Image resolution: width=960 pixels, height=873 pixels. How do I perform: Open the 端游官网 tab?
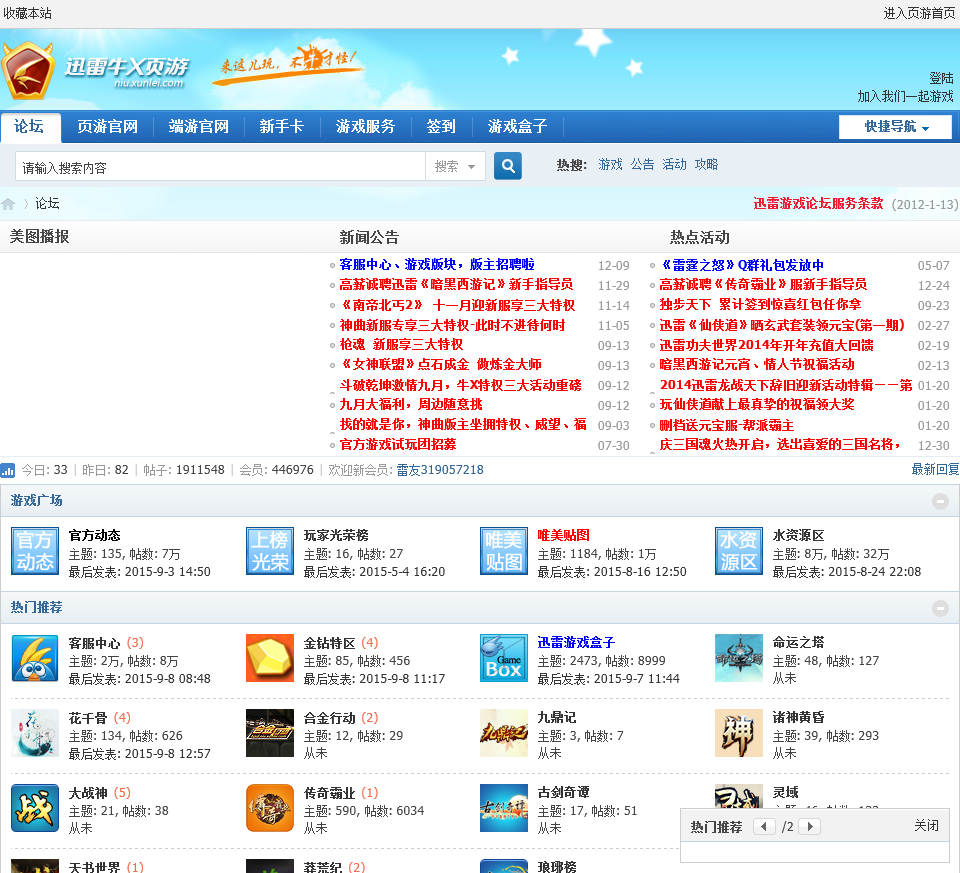pos(198,127)
